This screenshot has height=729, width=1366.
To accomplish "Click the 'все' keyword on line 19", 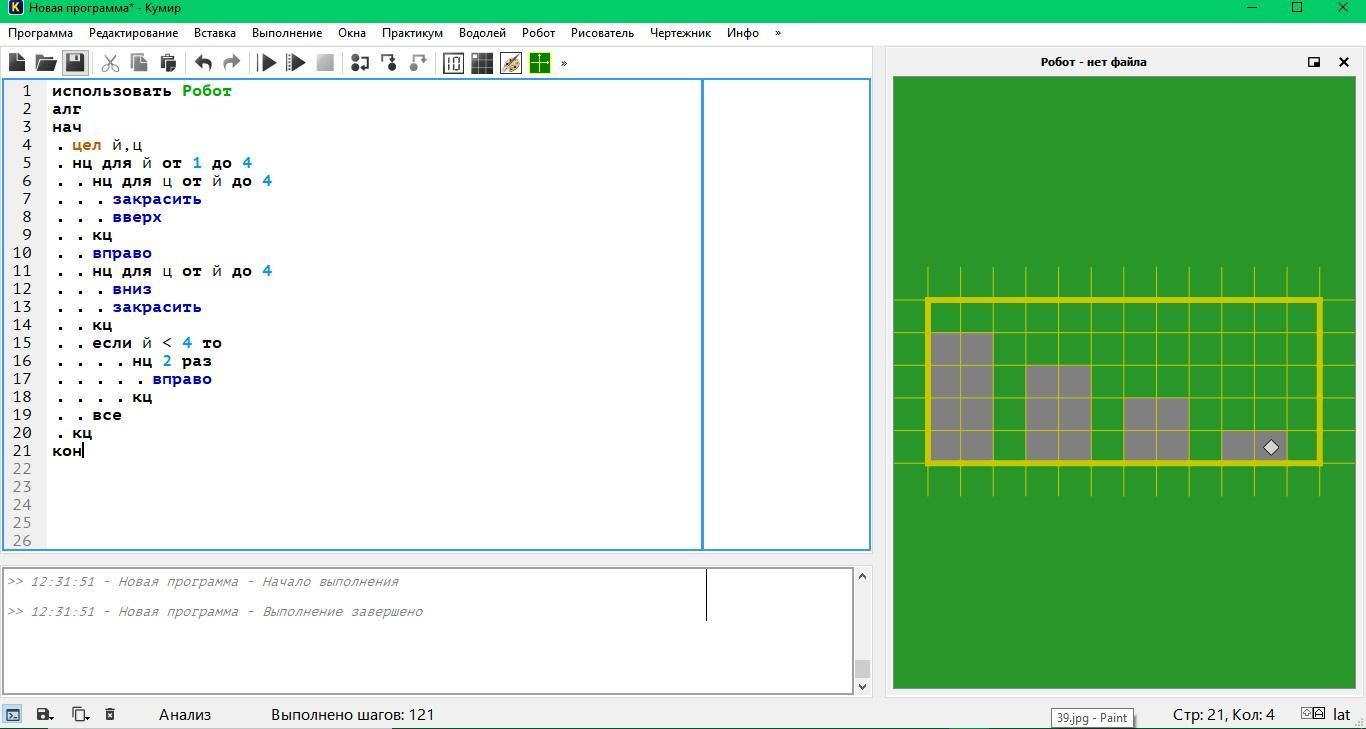I will pos(107,415).
